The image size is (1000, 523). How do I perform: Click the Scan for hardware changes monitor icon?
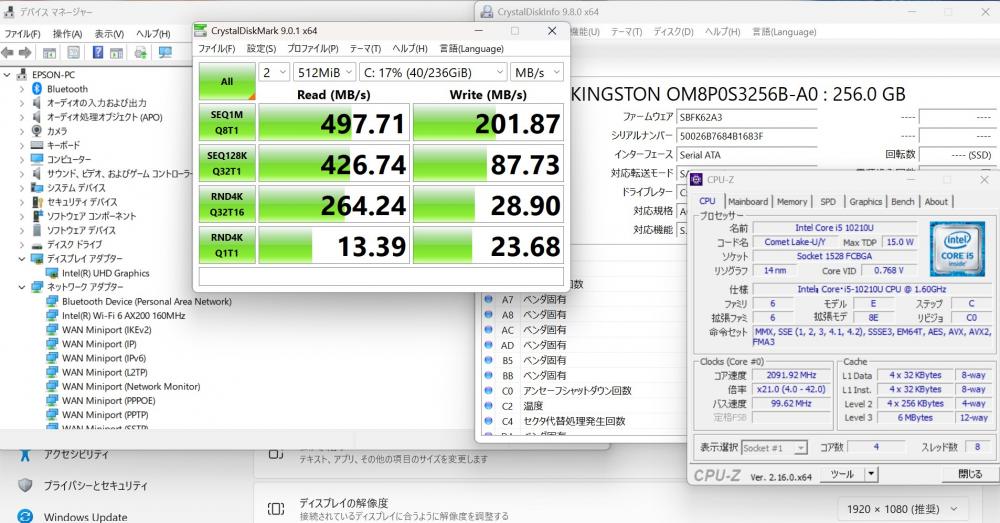click(x=165, y=52)
